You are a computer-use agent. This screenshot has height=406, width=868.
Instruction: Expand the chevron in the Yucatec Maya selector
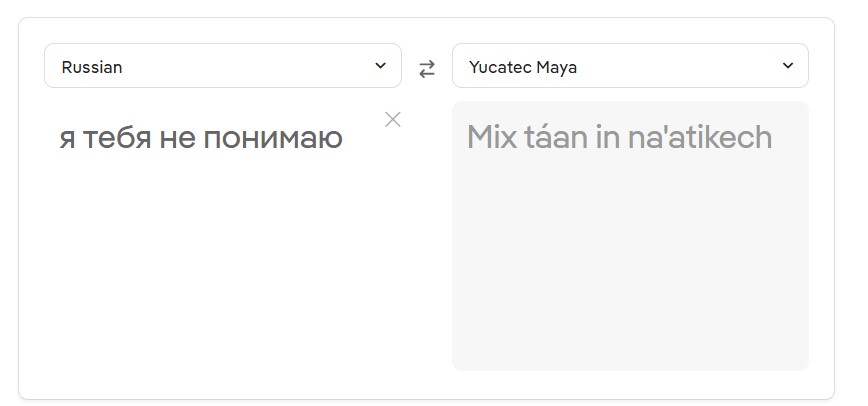787,66
